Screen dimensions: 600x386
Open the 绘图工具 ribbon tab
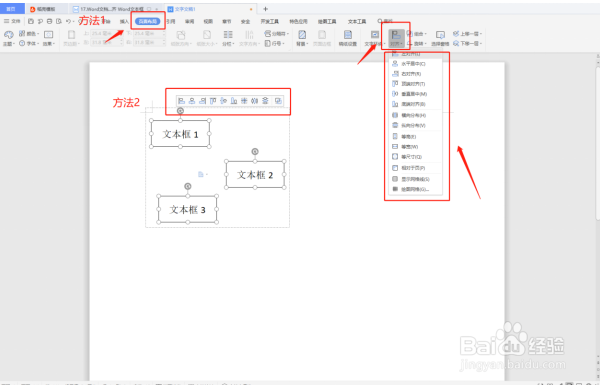click(327, 21)
